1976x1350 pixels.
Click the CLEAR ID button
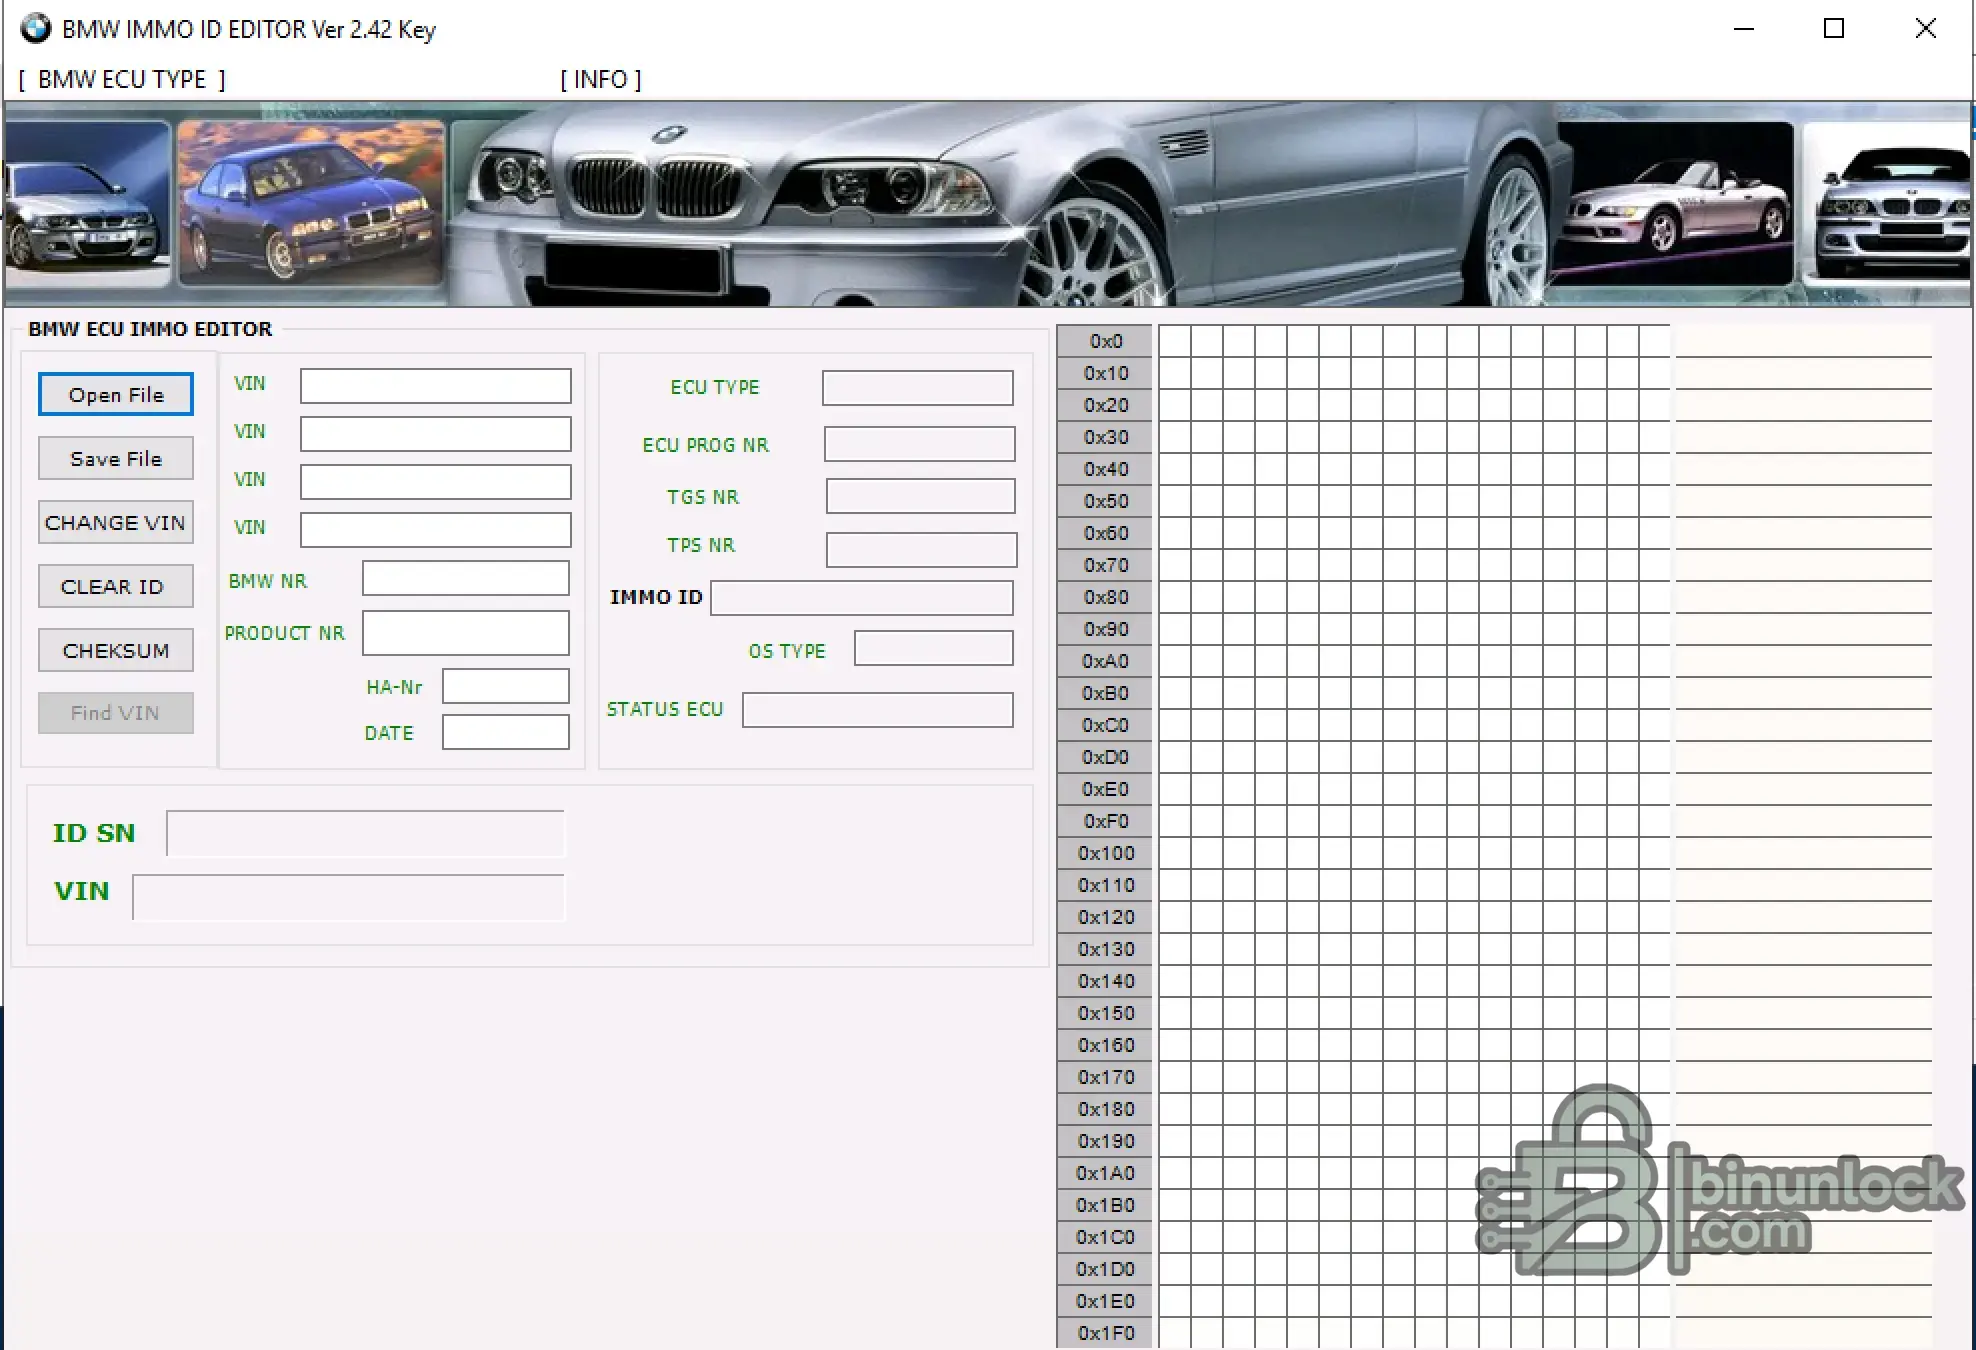pyautogui.click(x=116, y=586)
